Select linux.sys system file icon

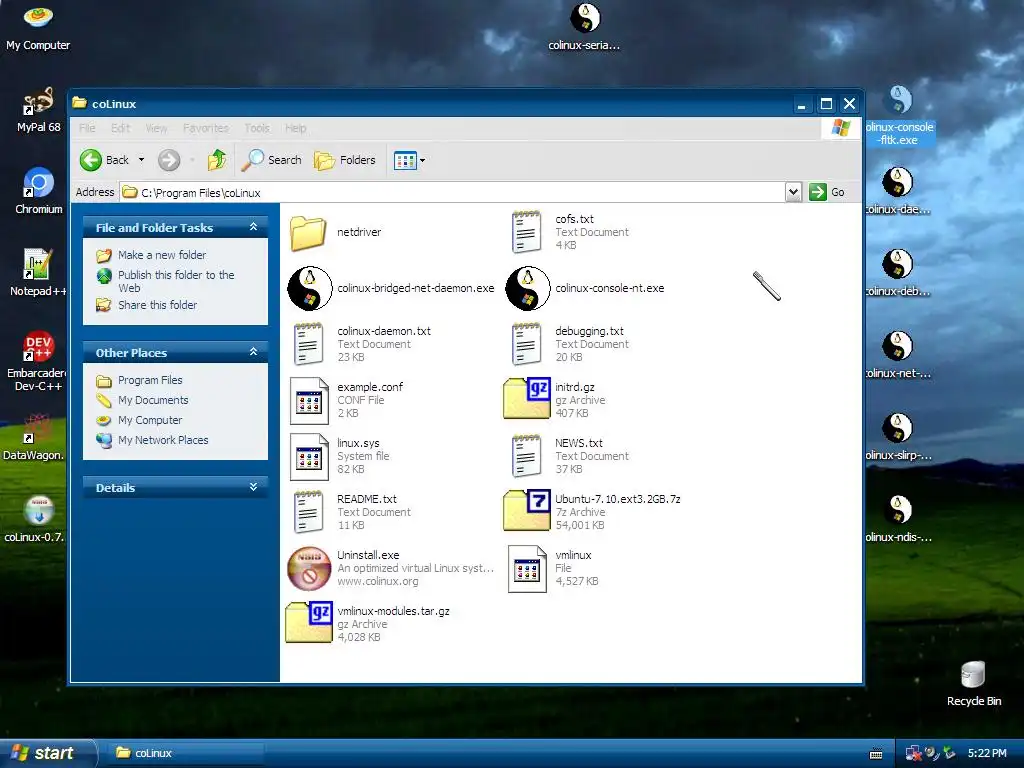pos(309,456)
